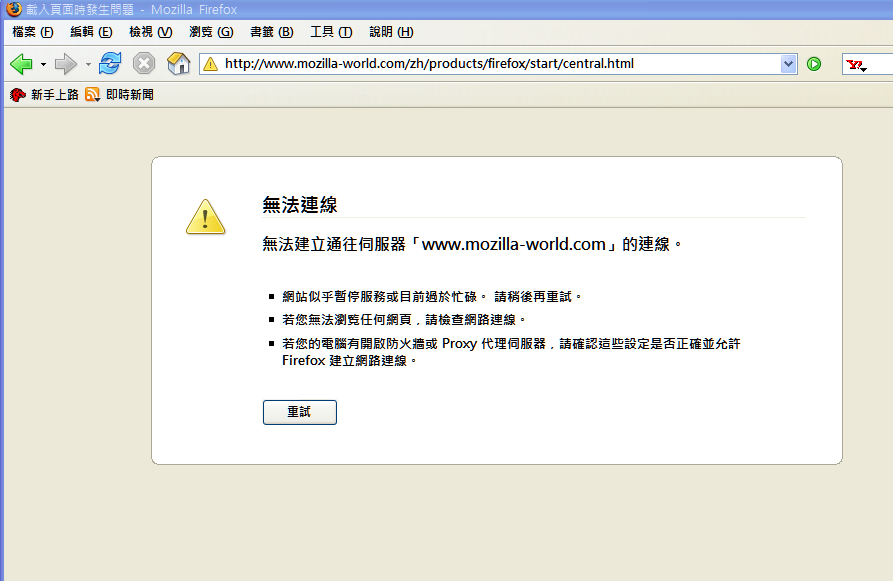Open the 編輯 (E) menu
Viewport: 893px width, 581px height.
(91, 32)
